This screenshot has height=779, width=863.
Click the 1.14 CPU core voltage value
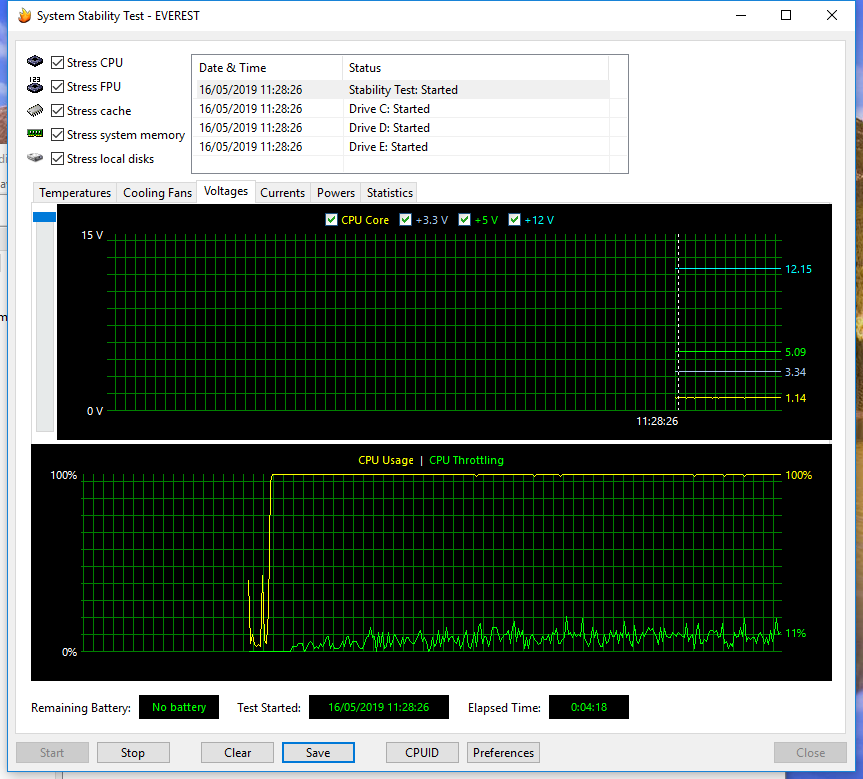[795, 398]
